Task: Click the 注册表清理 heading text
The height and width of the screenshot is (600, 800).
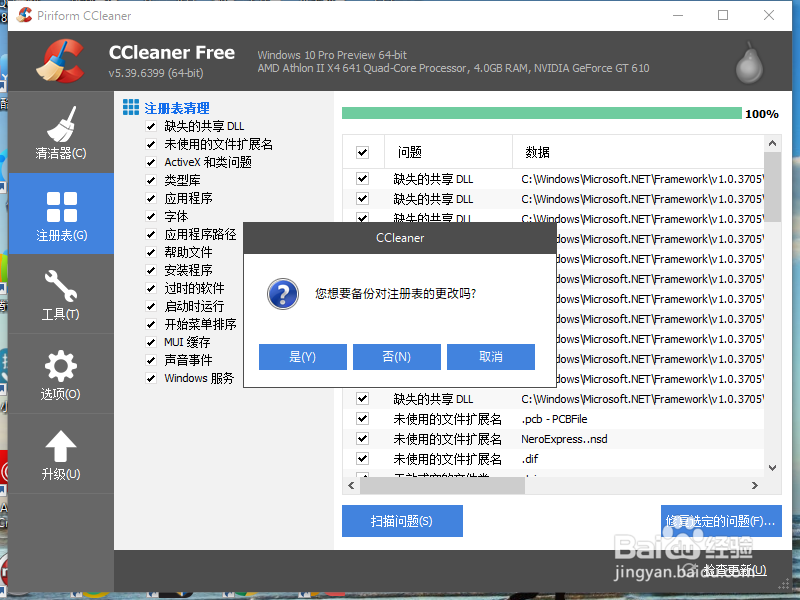Action: pos(177,108)
